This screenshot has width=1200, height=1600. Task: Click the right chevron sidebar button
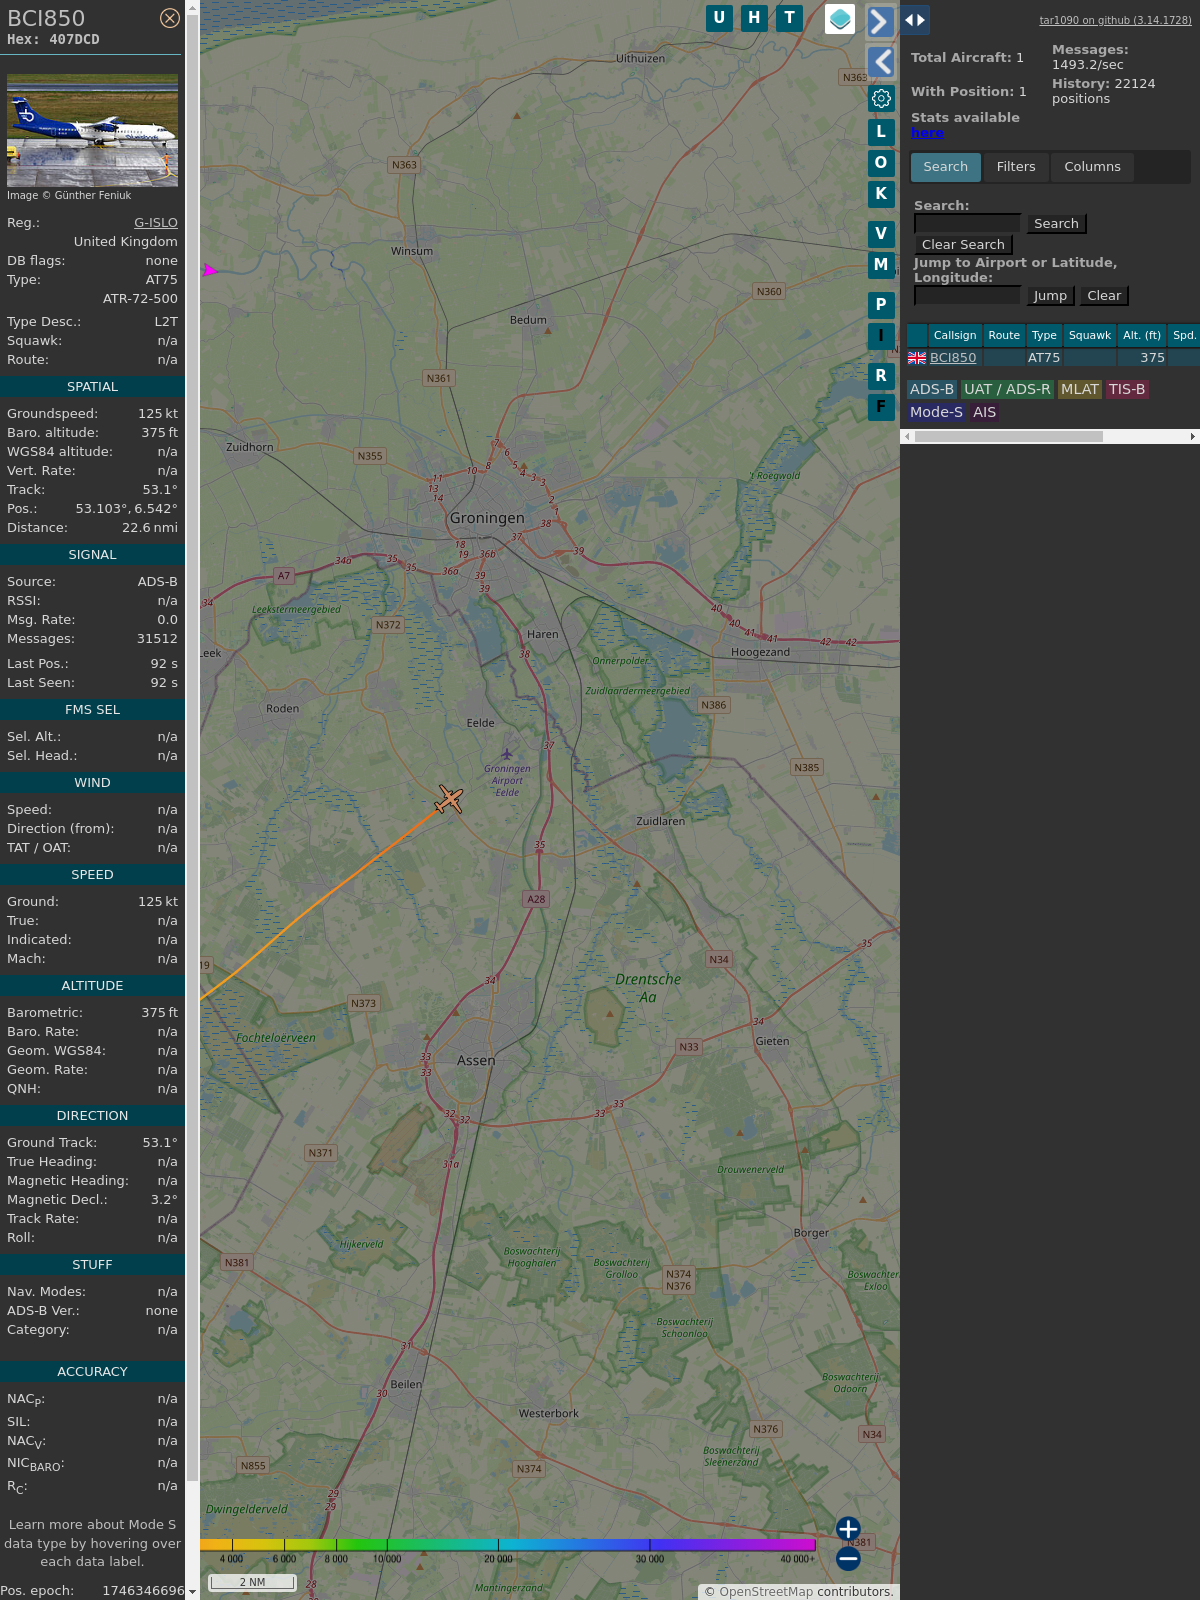click(880, 22)
